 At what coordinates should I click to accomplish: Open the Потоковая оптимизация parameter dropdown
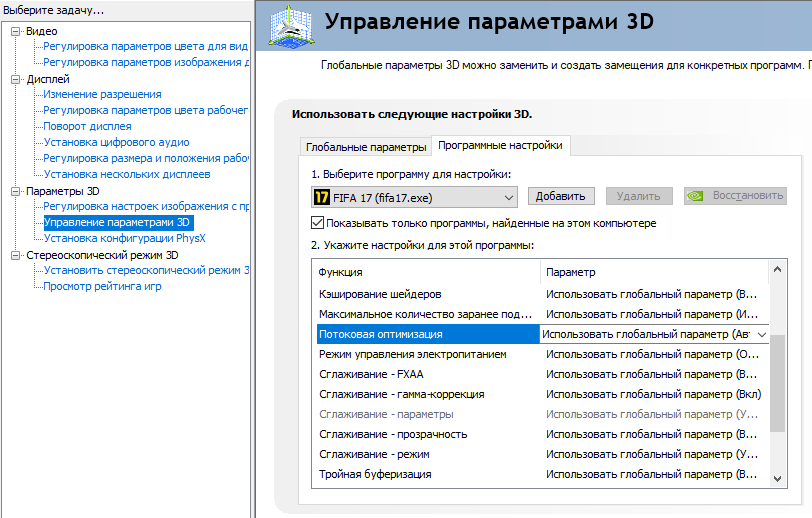761,334
